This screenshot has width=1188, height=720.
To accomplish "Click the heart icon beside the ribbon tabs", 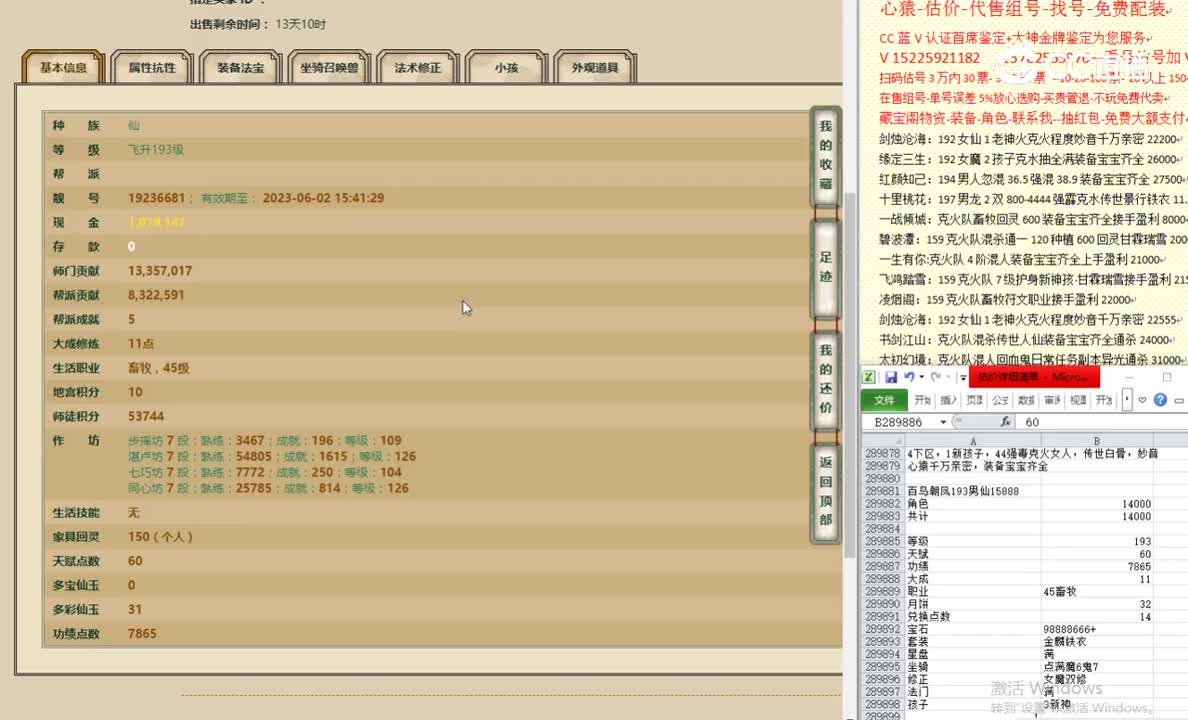I will 1141,398.
